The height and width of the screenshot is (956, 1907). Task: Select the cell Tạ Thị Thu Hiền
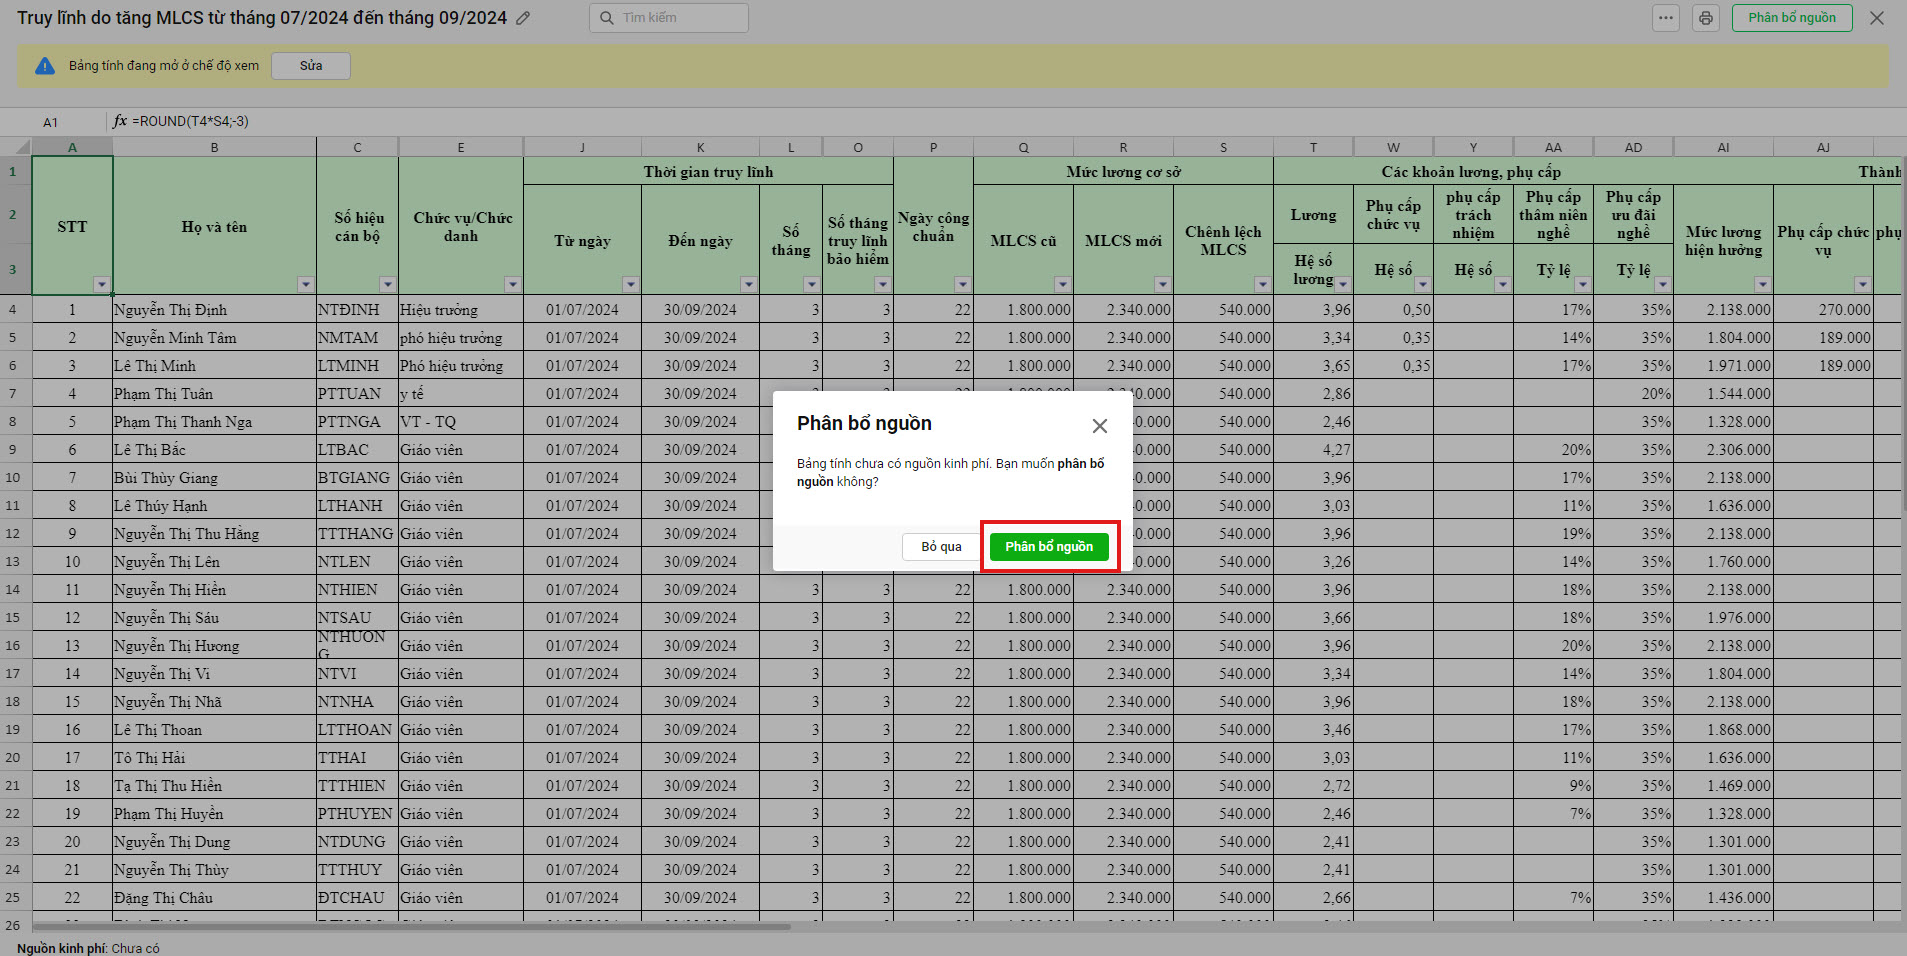point(214,786)
